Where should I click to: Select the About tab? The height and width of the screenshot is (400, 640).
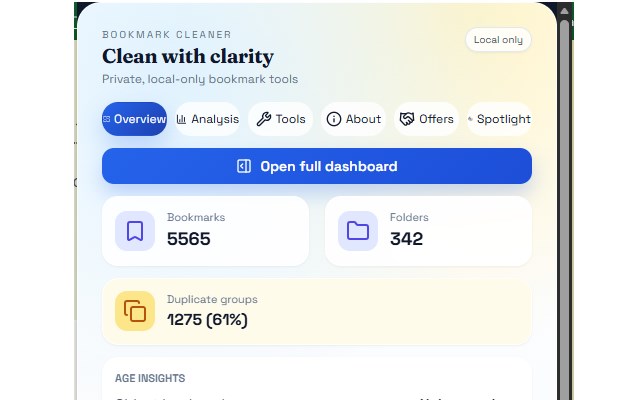click(x=353, y=119)
